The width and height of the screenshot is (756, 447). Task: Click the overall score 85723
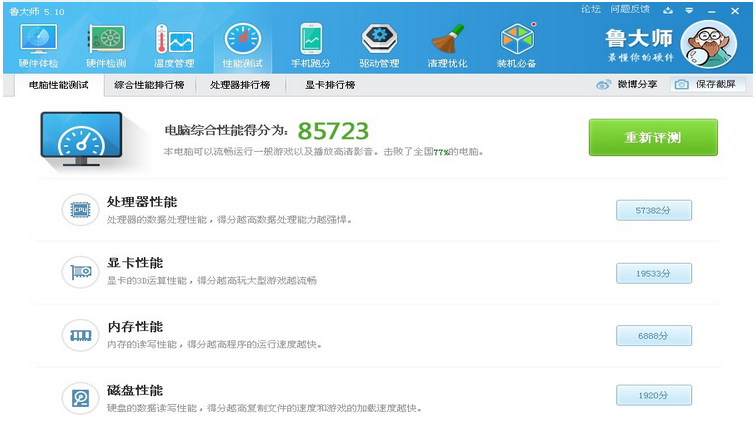pos(333,131)
